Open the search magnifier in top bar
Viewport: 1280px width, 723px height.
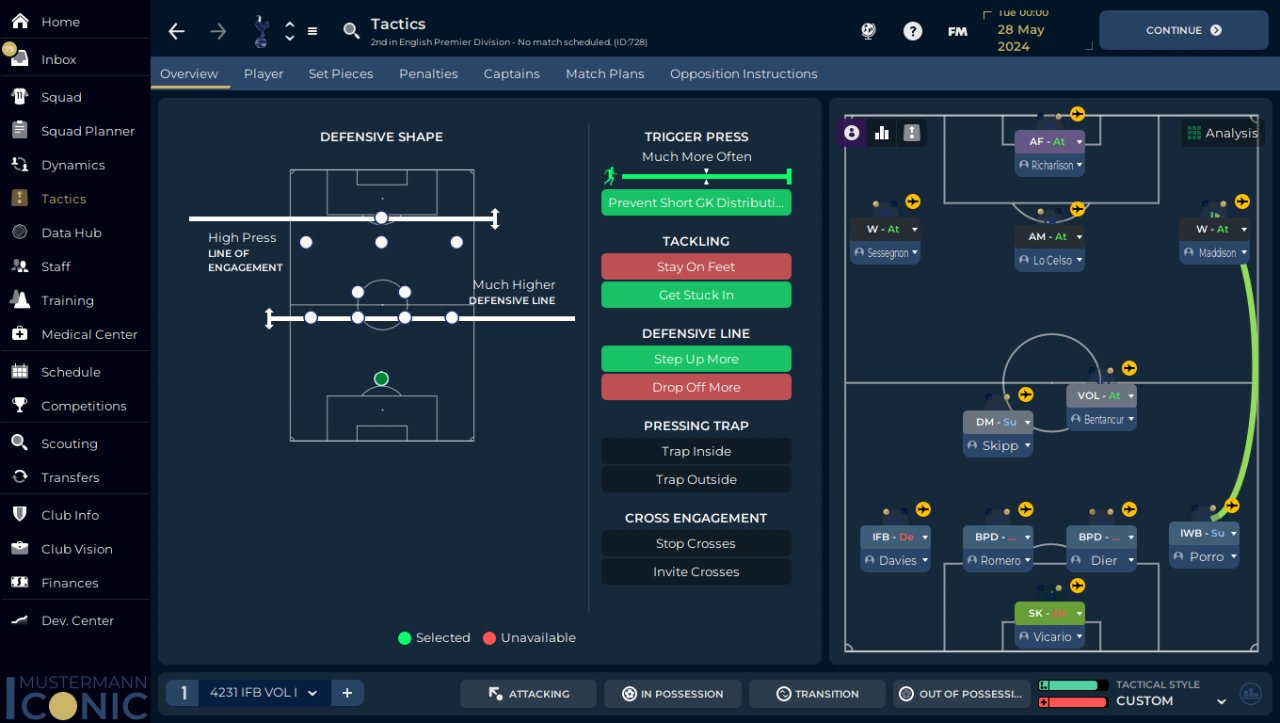(x=351, y=31)
